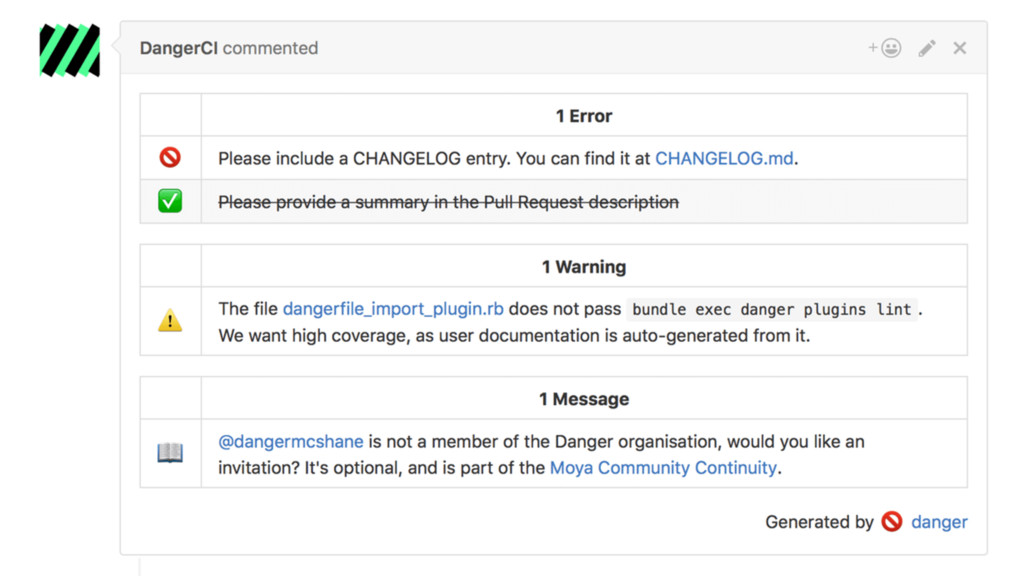Open the dangerfile_import_plugin.rb file link
The width and height of the screenshot is (1024, 576).
tap(393, 309)
